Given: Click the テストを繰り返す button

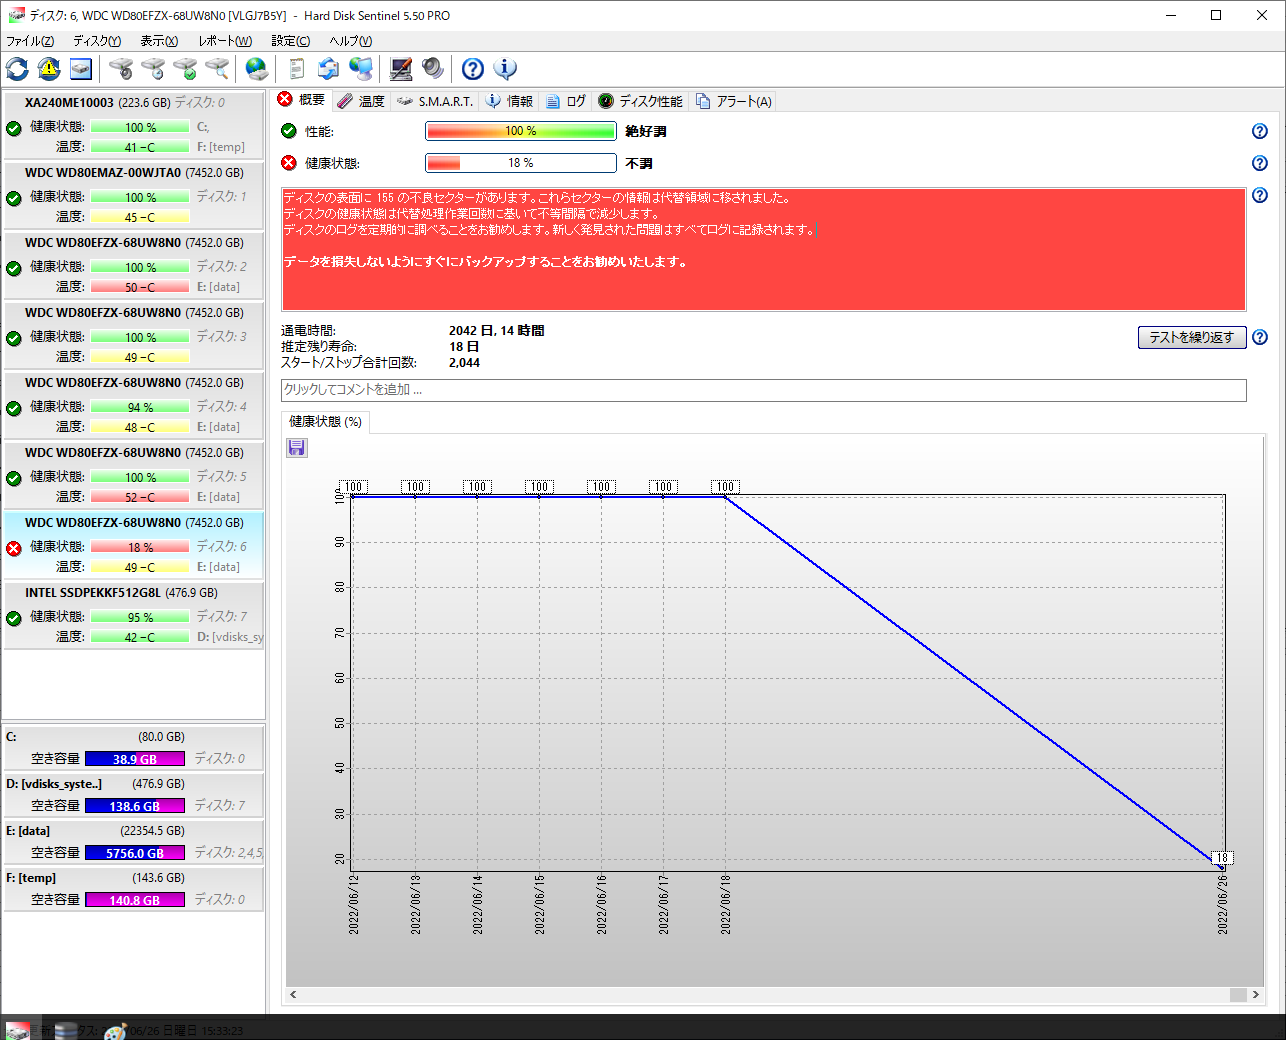Looking at the screenshot, I should pos(1192,337).
